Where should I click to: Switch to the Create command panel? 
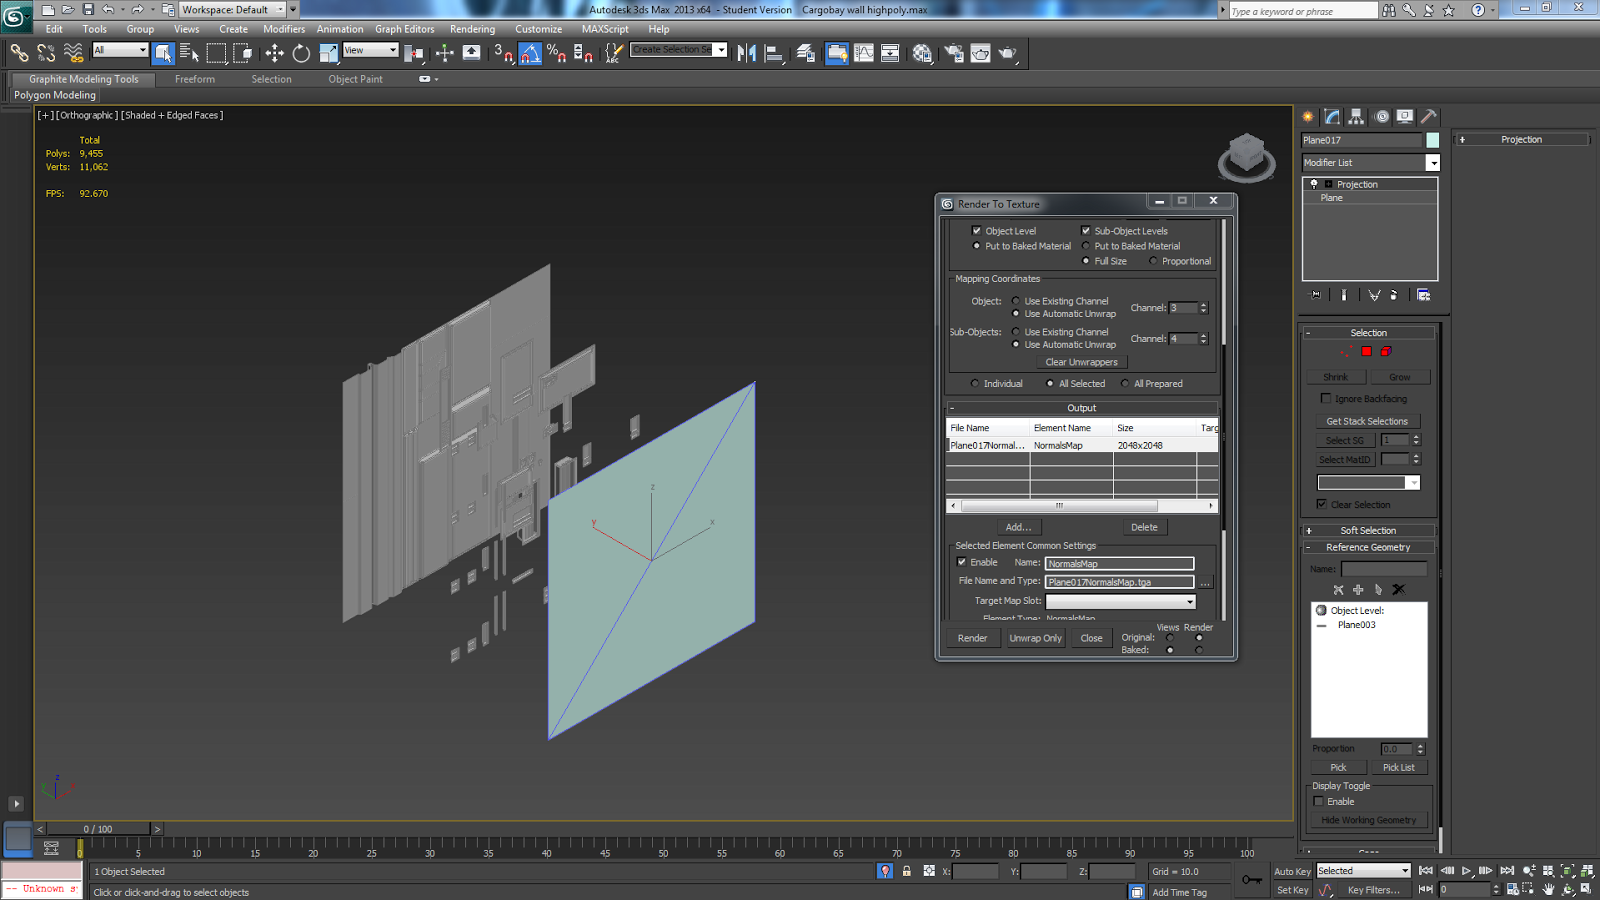click(1308, 117)
